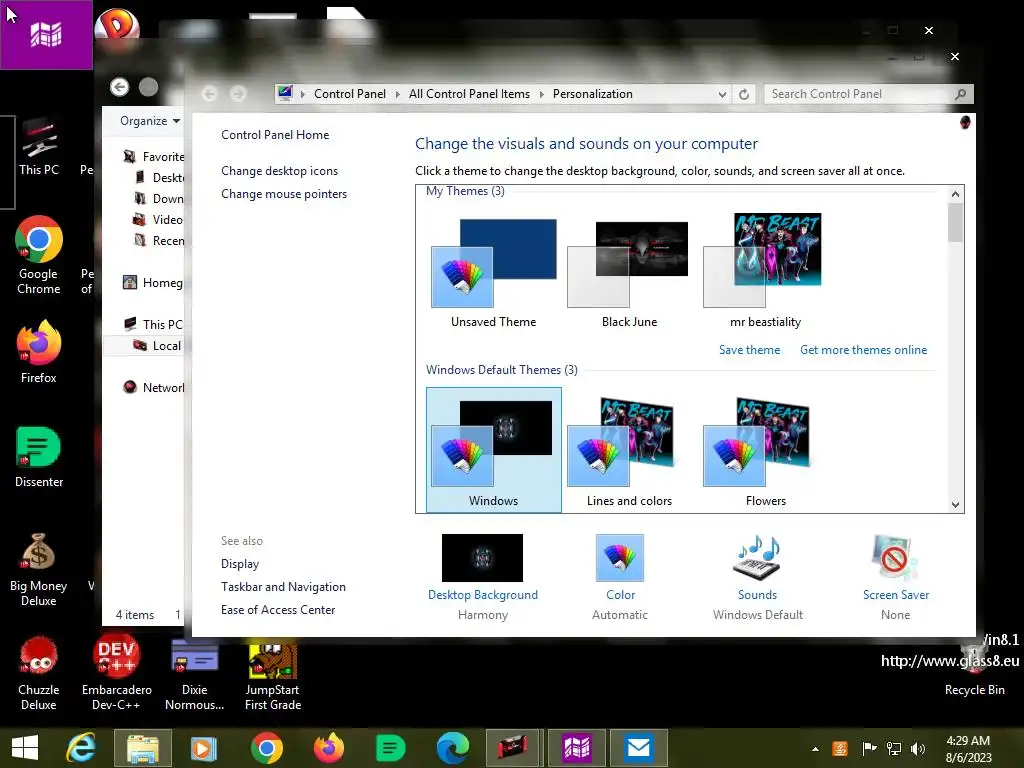Open This PC desktop icon
Image resolution: width=1024 pixels, height=768 pixels.
(39, 148)
